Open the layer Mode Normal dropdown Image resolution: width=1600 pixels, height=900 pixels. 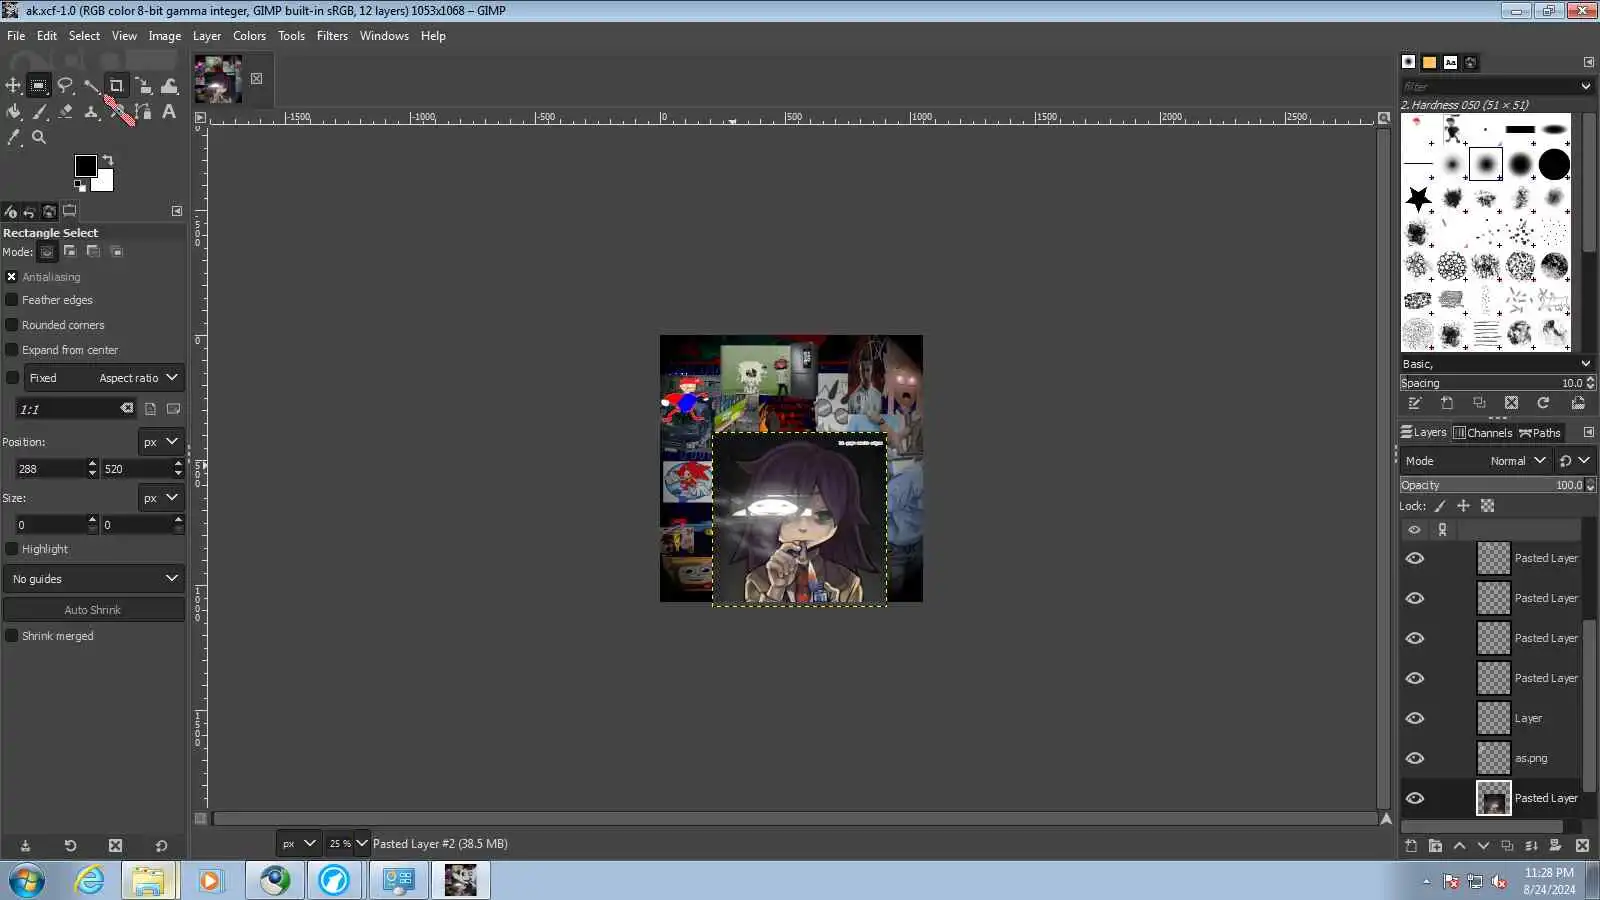(x=1475, y=461)
